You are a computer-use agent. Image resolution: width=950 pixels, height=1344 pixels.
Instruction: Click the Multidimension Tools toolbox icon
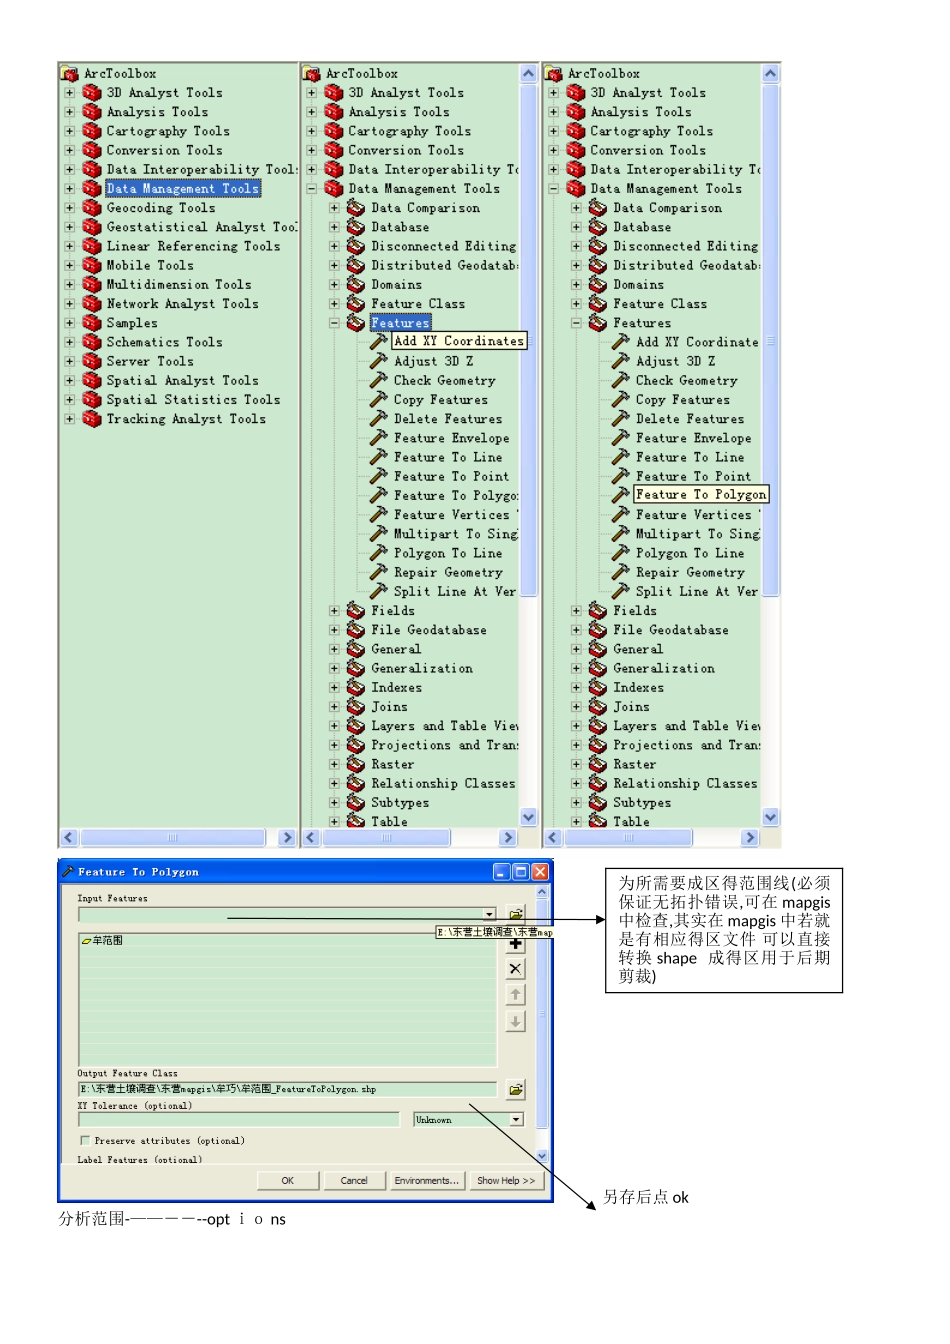click(x=92, y=285)
